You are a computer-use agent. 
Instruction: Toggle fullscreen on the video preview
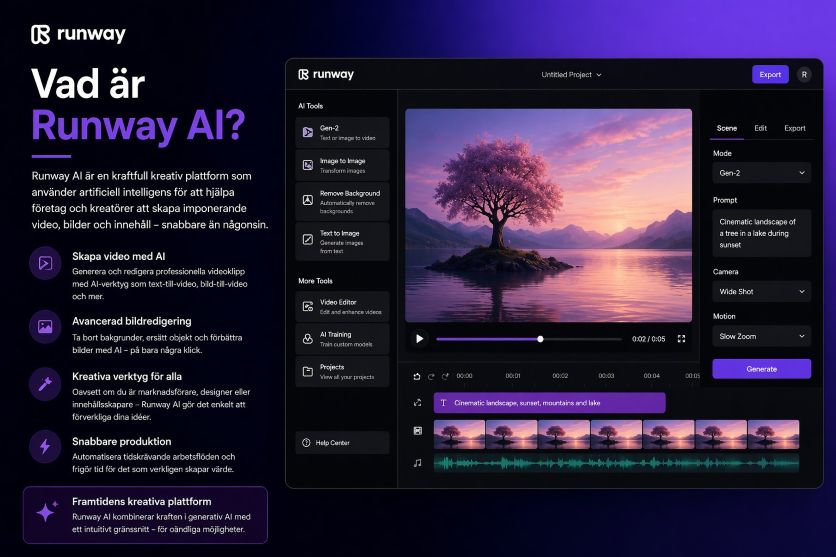coord(681,339)
